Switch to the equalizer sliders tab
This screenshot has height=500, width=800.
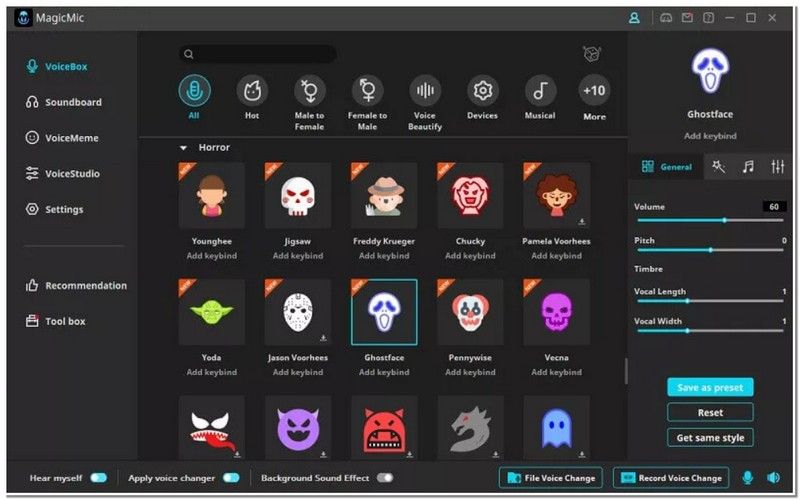click(x=778, y=167)
